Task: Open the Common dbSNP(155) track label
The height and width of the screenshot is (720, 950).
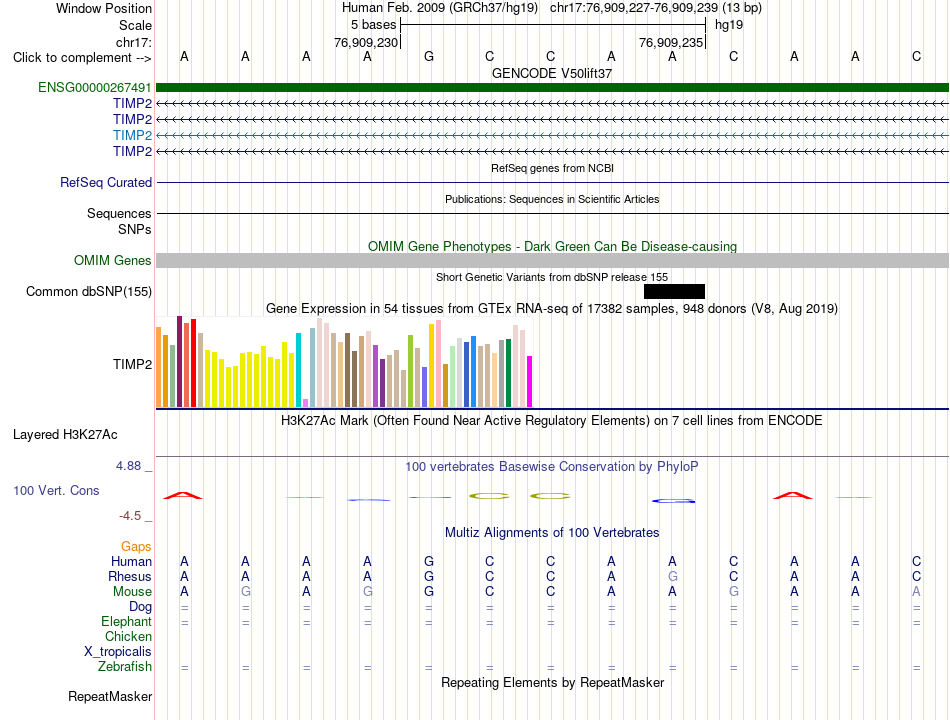Action: pyautogui.click(x=88, y=292)
